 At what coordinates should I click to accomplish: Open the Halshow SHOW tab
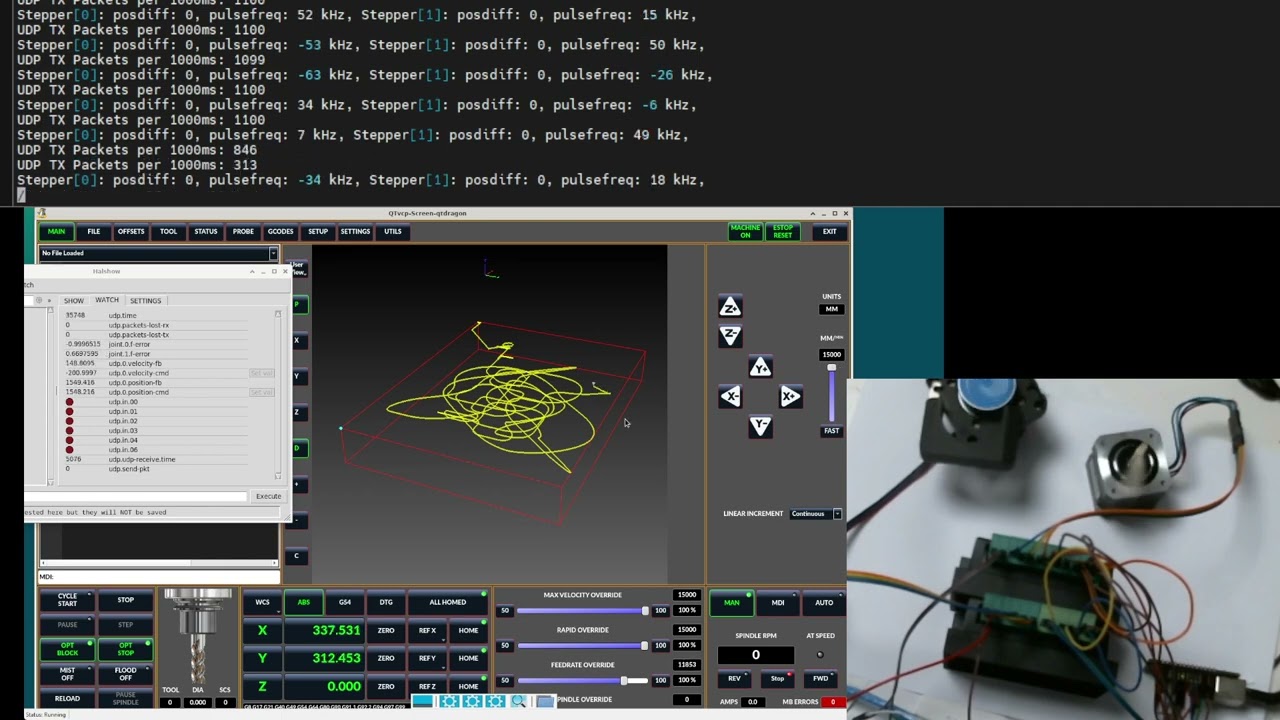click(73, 300)
